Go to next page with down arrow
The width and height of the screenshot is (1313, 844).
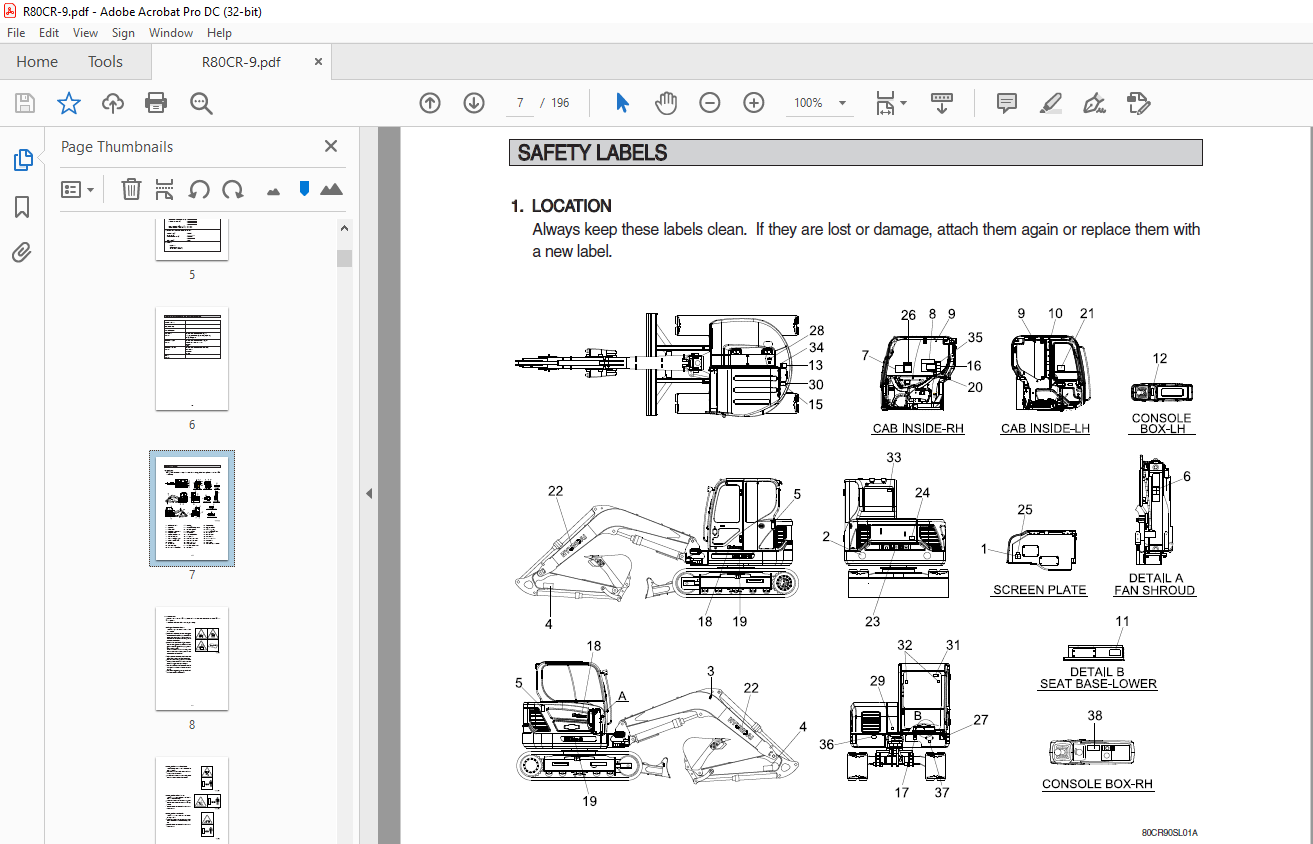474,103
